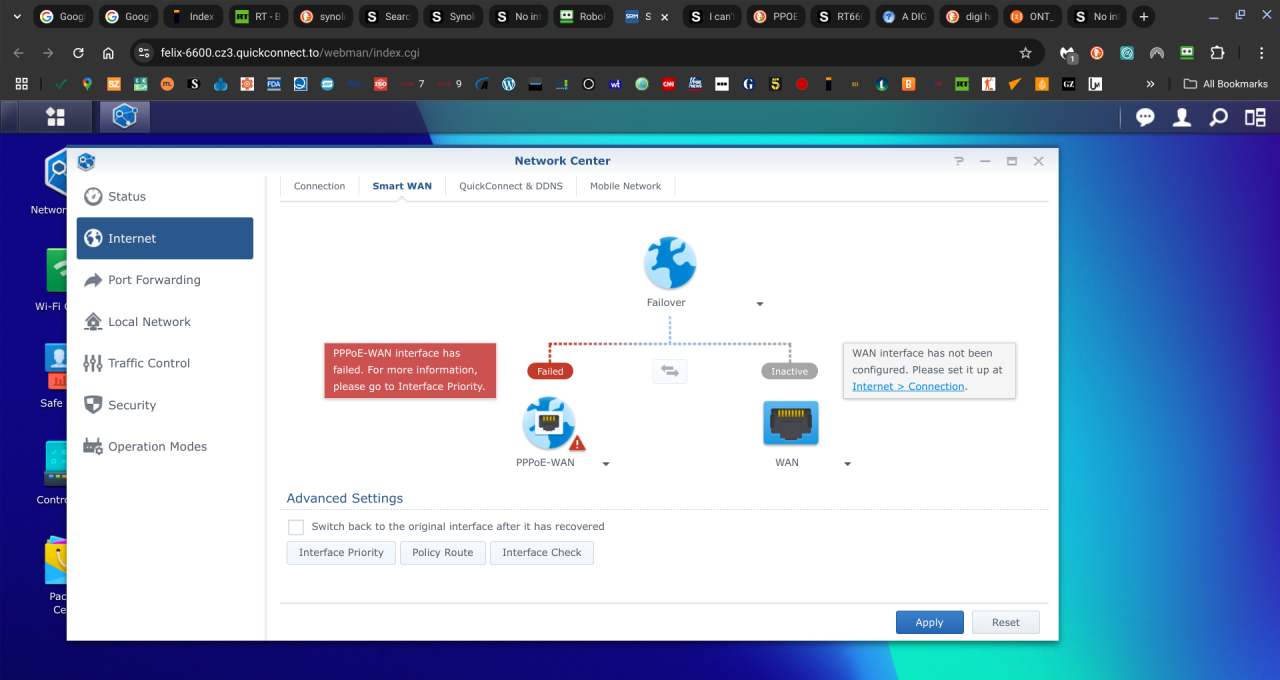1280x680 pixels.
Task: Apply the Smart WAN settings
Action: 929,622
